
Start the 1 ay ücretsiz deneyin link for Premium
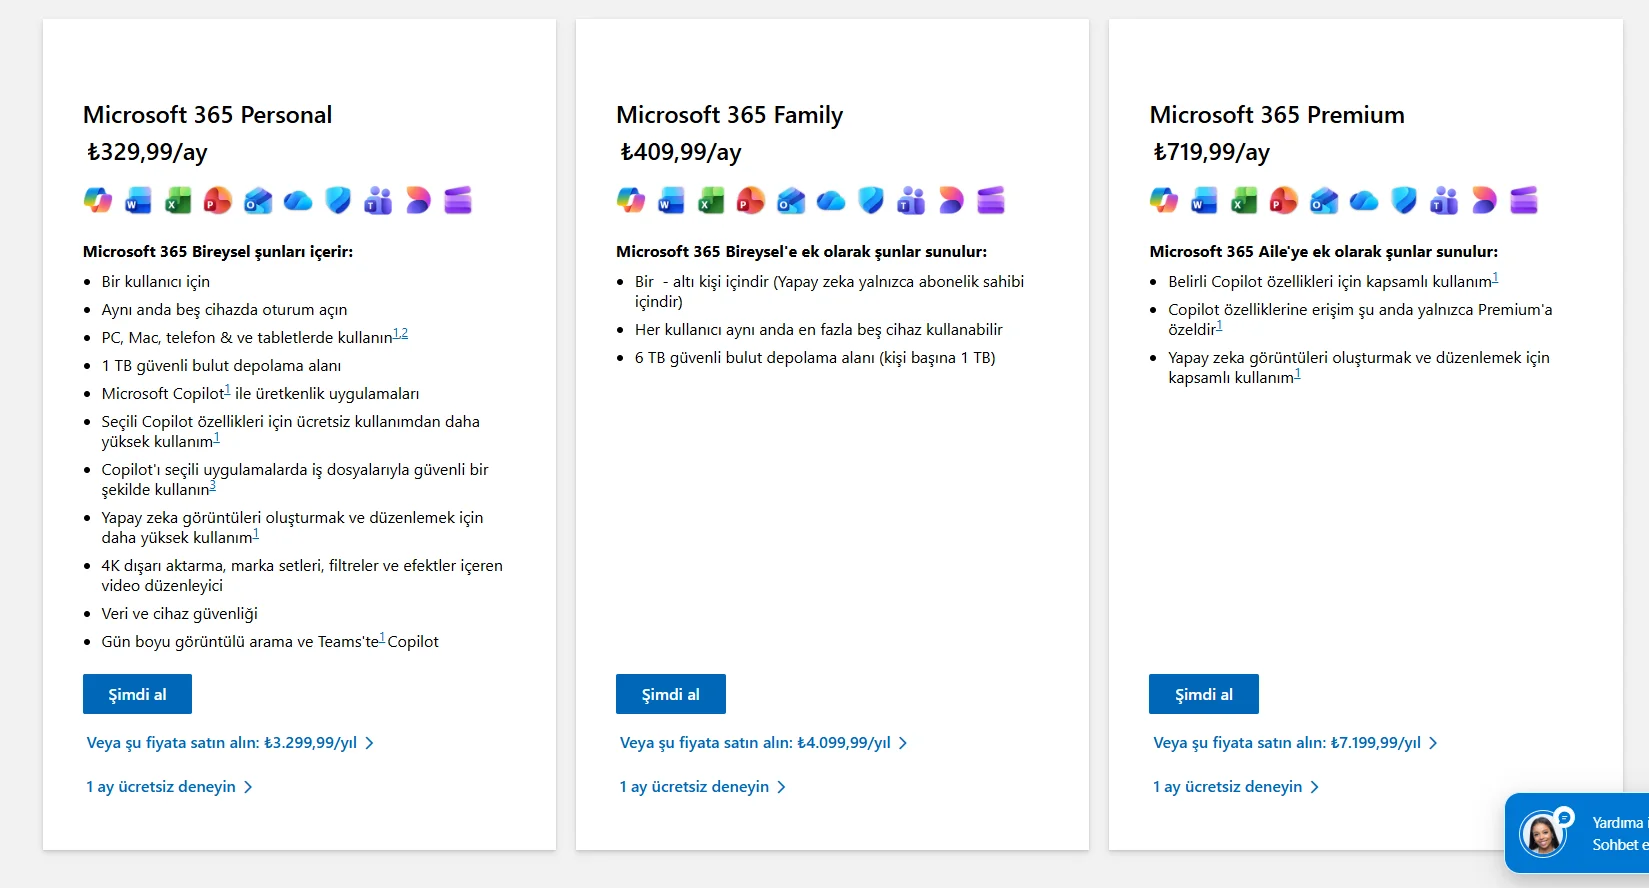click(1236, 787)
